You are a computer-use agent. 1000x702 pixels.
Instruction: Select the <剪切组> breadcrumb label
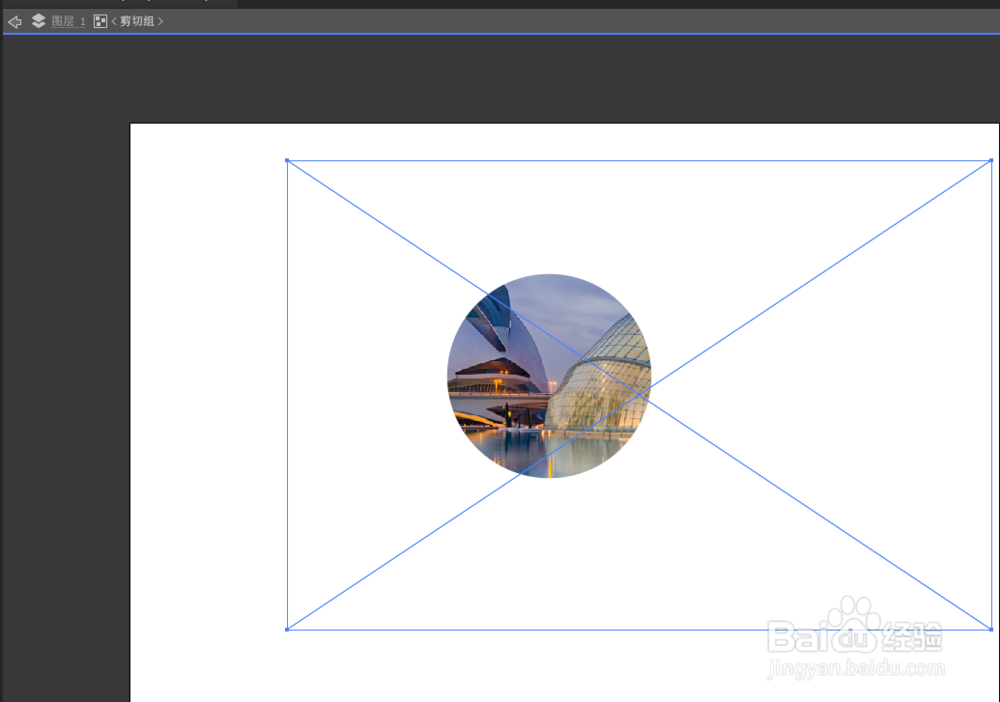[x=137, y=21]
